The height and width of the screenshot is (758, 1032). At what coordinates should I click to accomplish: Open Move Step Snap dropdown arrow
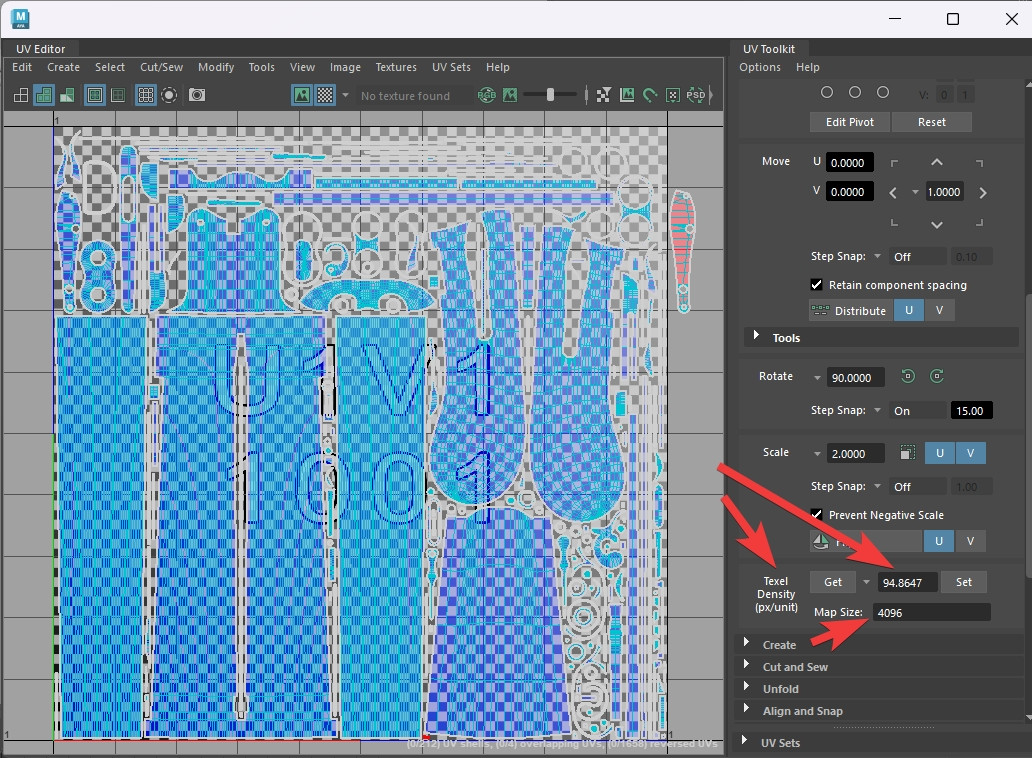[x=877, y=257]
